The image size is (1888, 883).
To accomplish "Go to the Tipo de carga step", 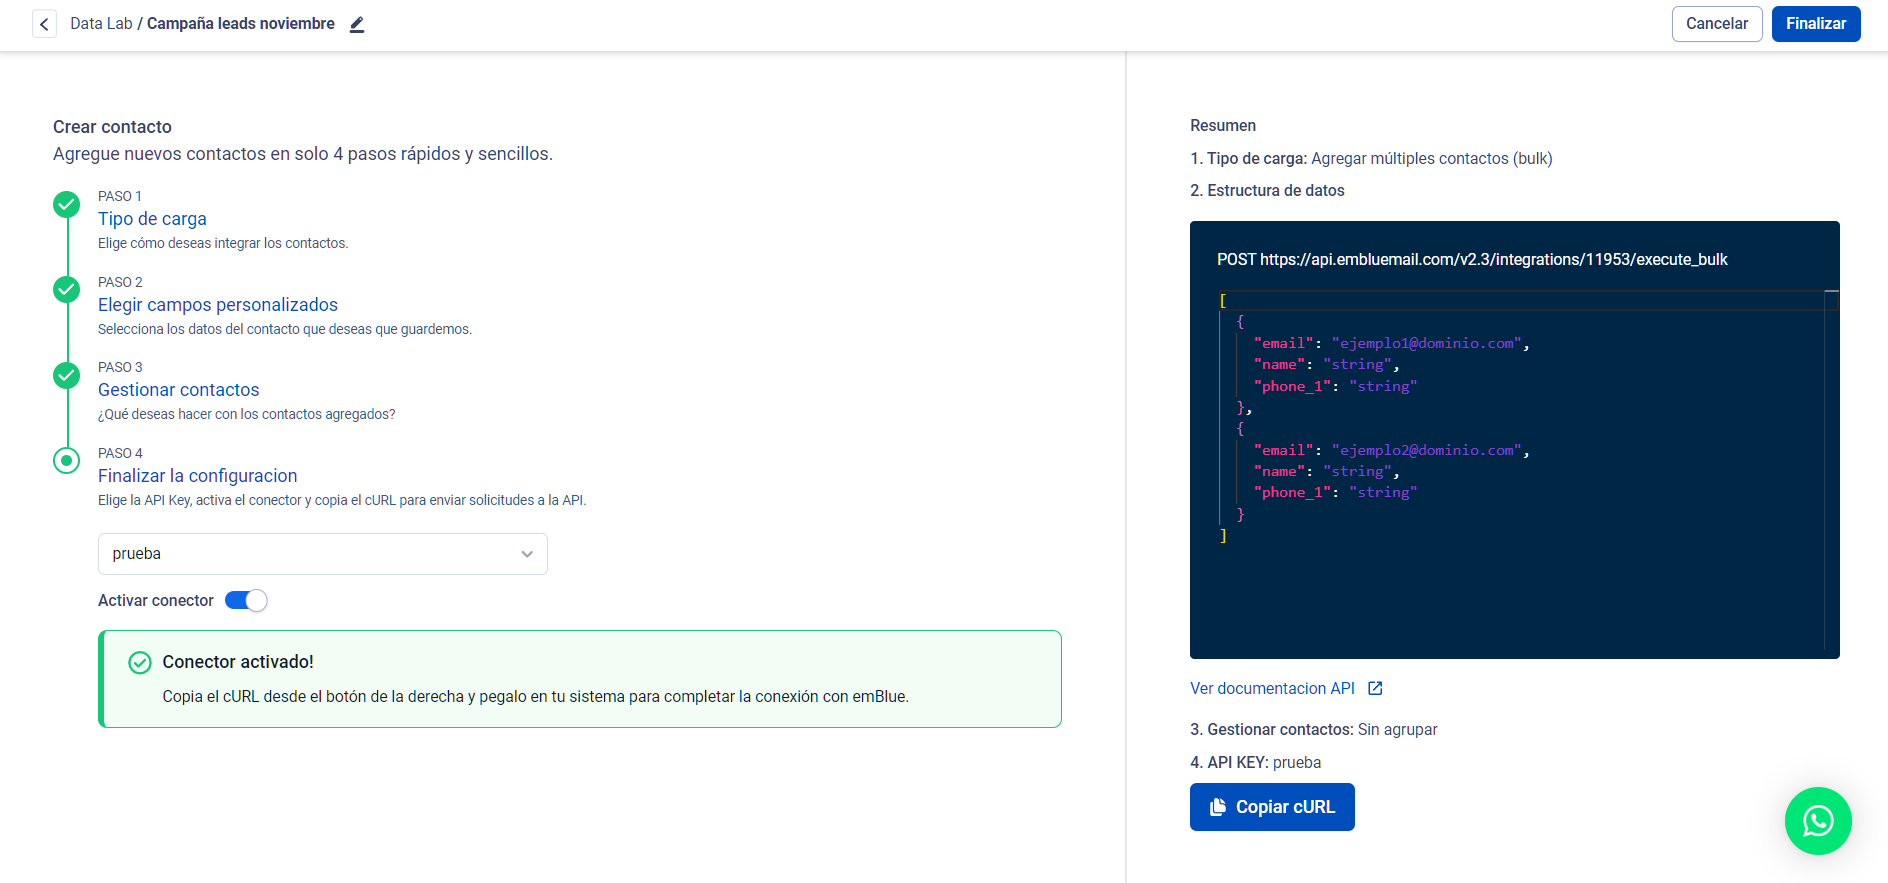I will tap(152, 219).
